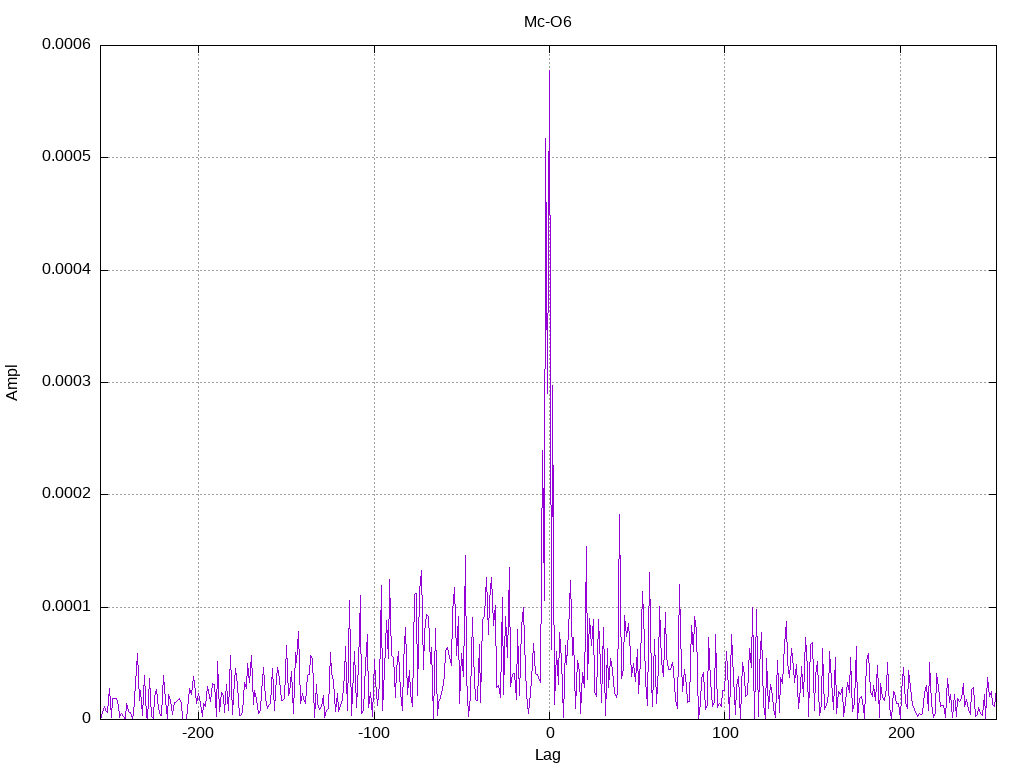Click the x-axis tick label 100

click(x=725, y=733)
